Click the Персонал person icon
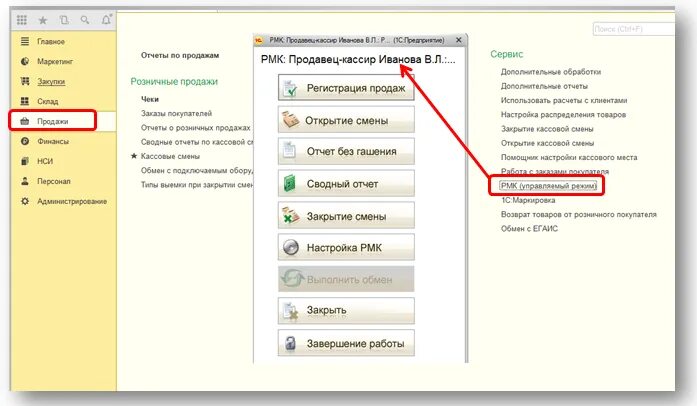Viewport: 697px width, 406px height. click(25, 181)
